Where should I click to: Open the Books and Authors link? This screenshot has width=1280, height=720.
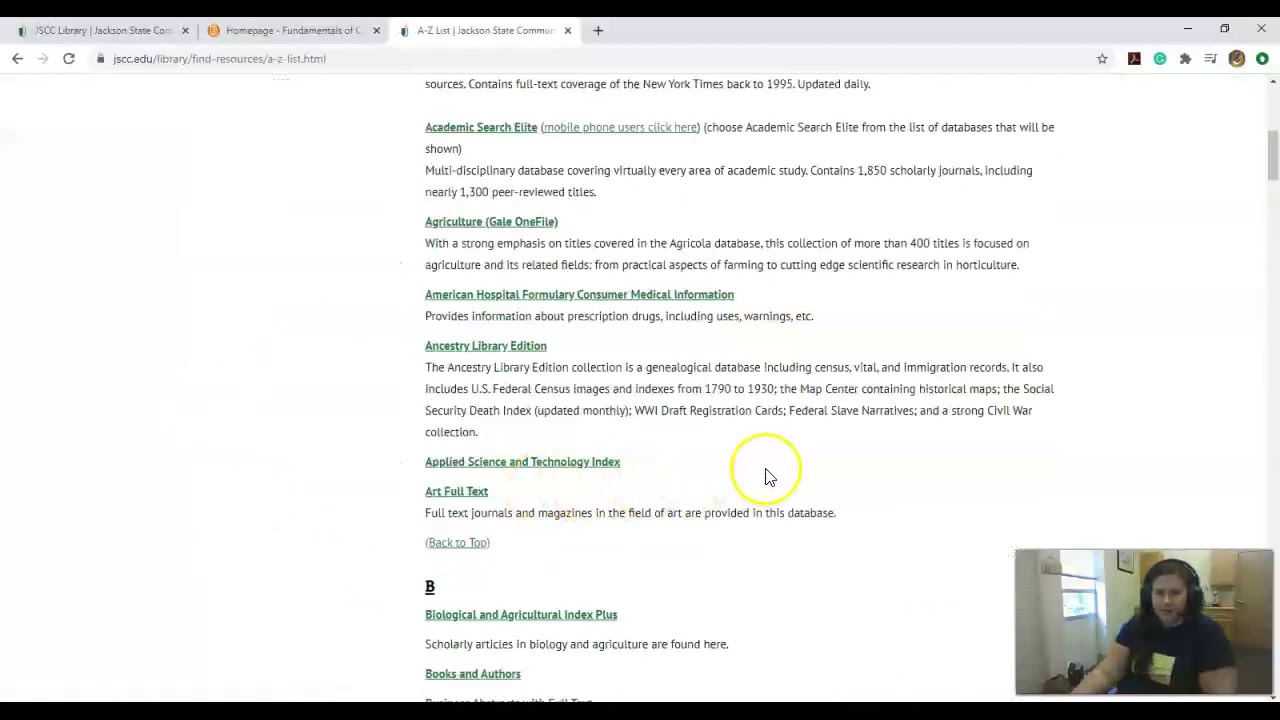[x=472, y=673]
